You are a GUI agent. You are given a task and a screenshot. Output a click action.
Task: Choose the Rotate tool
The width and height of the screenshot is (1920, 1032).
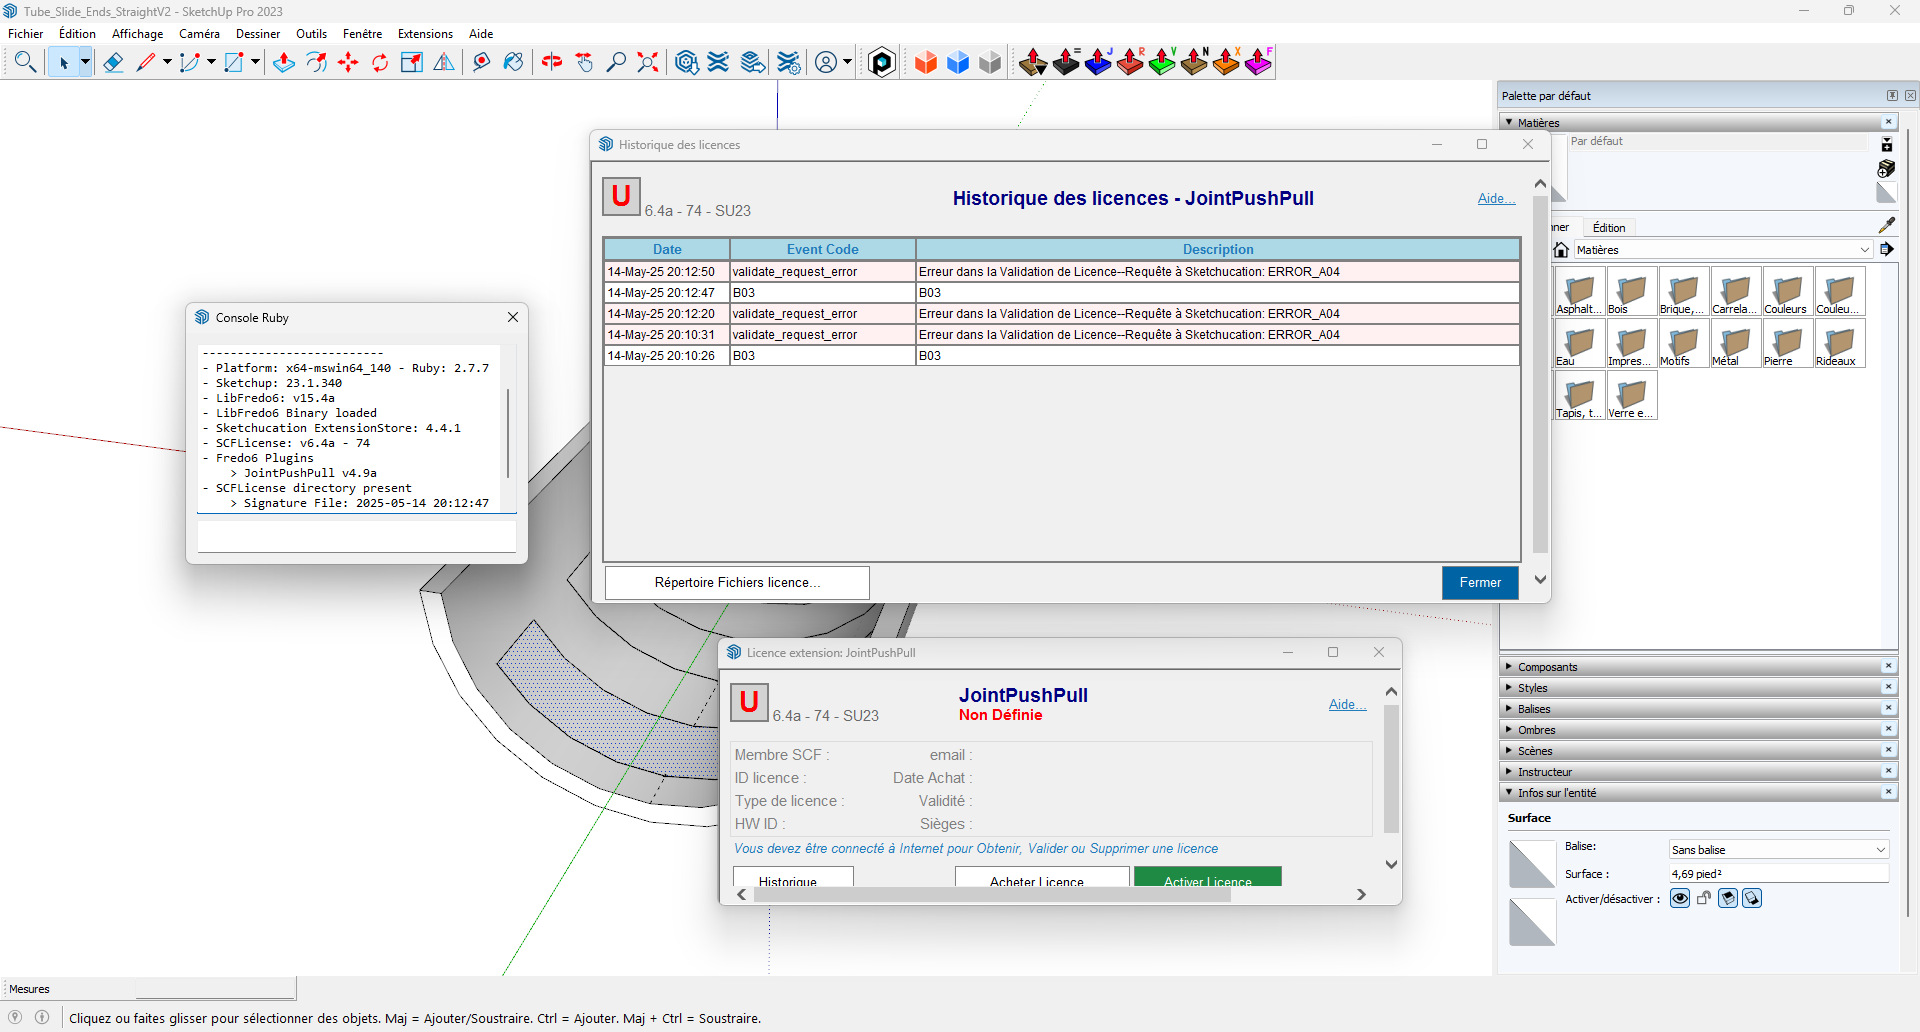point(380,63)
